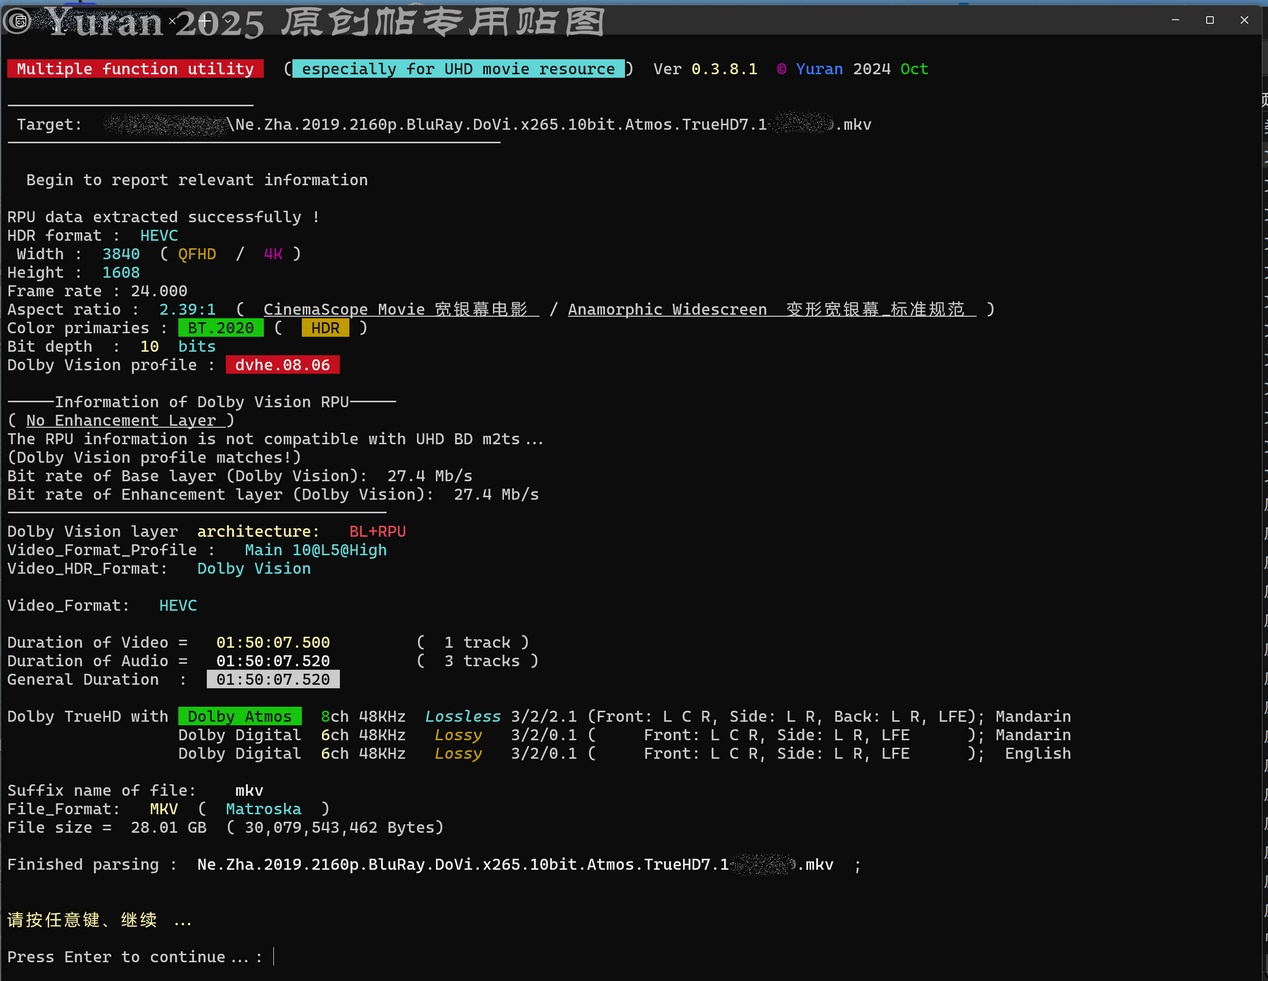Click the green 'BT.2020' badge
Screen dimensions: 1268x981
tap(221, 328)
